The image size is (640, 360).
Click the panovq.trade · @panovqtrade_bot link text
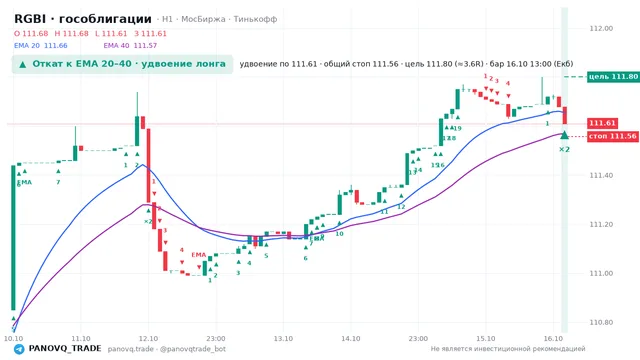(167, 349)
